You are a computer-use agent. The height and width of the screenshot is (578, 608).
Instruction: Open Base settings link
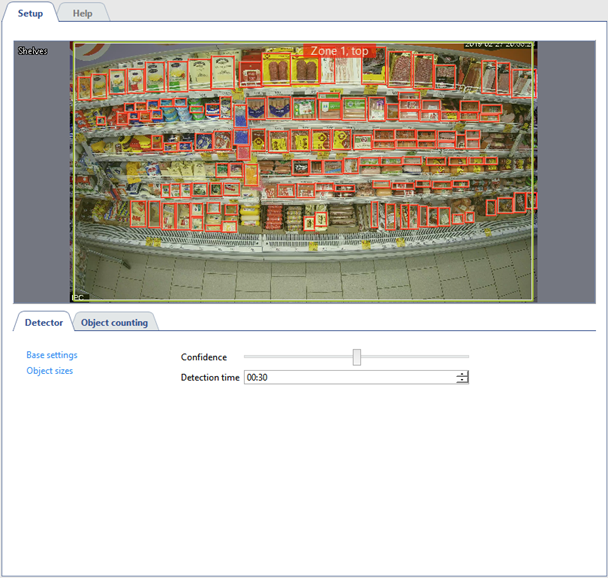click(x=52, y=355)
